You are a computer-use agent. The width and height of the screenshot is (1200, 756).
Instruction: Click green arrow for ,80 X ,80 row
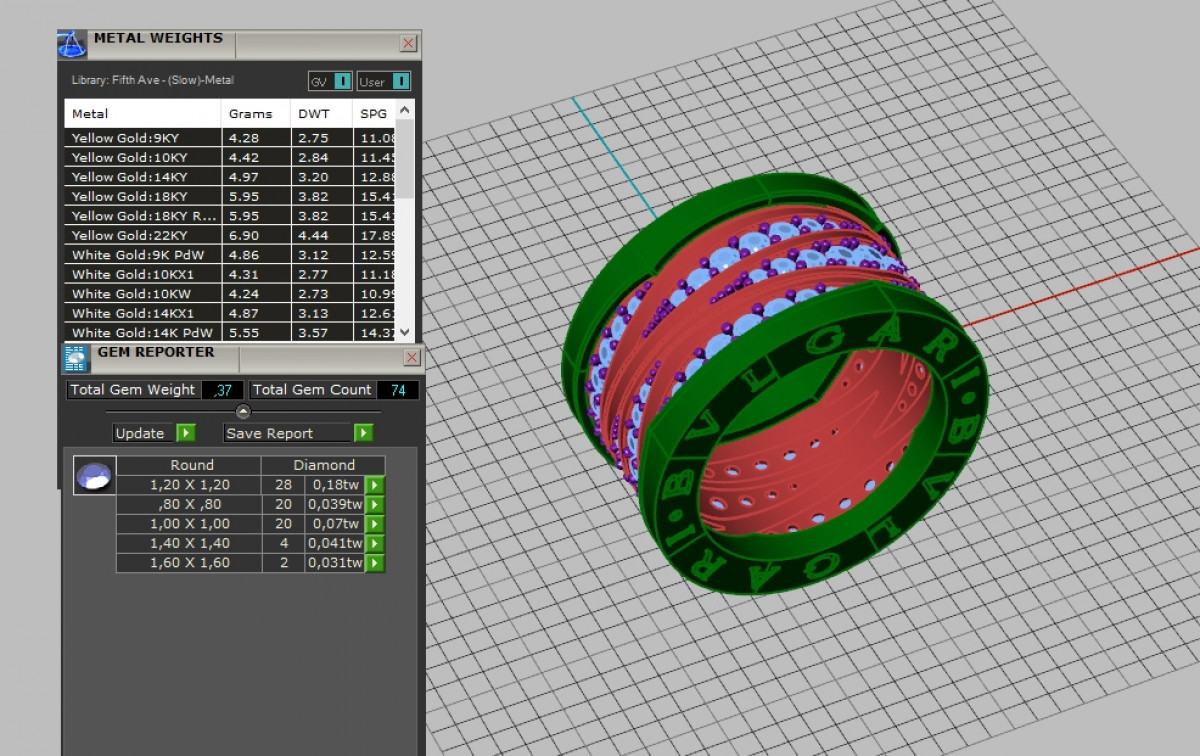(x=374, y=504)
